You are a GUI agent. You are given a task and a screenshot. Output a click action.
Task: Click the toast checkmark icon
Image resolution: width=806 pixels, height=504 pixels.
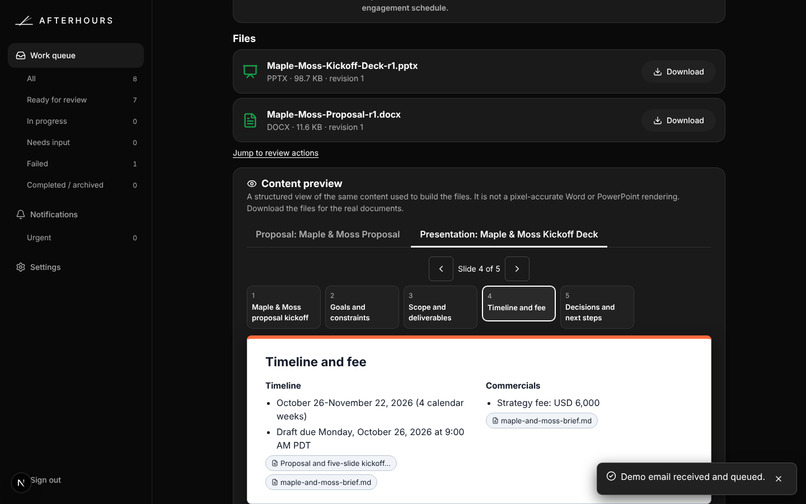[611, 476]
